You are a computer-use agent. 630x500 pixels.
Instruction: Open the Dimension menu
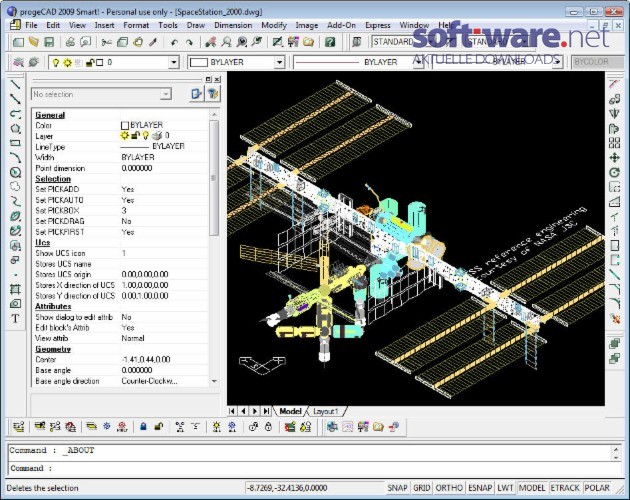pyautogui.click(x=233, y=25)
